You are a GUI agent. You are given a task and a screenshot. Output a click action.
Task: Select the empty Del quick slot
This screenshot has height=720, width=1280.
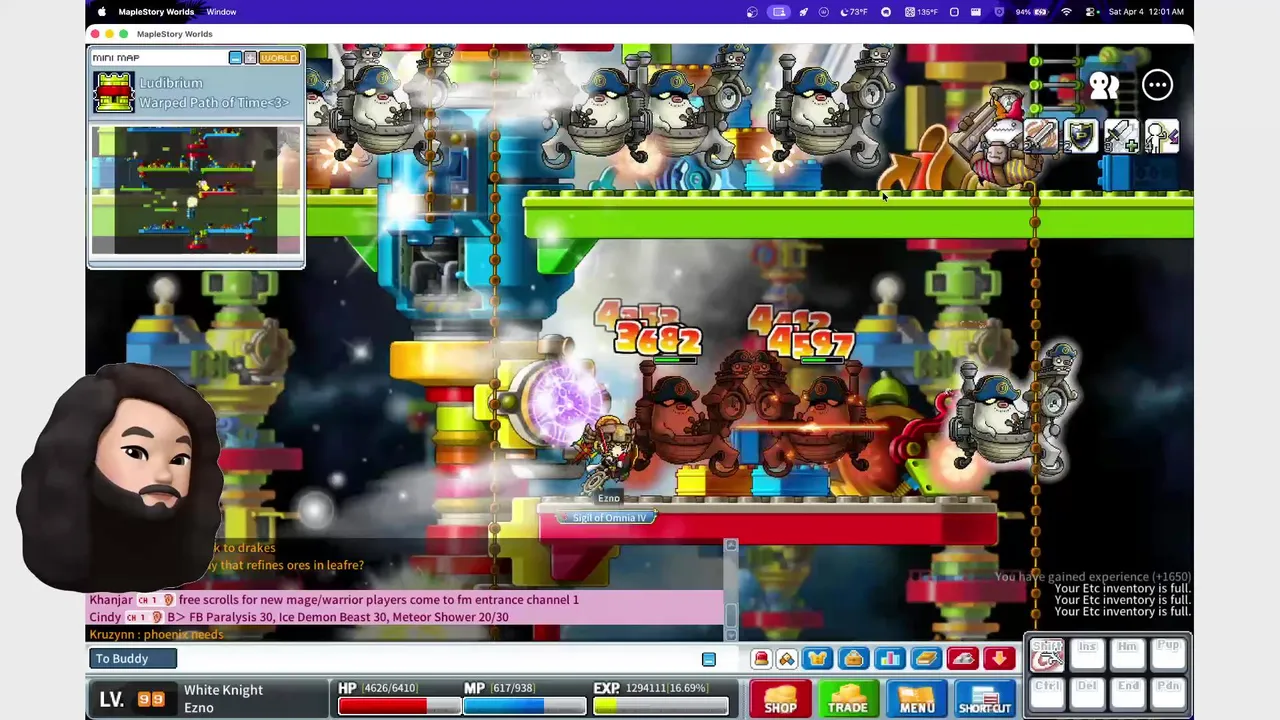(x=1087, y=693)
